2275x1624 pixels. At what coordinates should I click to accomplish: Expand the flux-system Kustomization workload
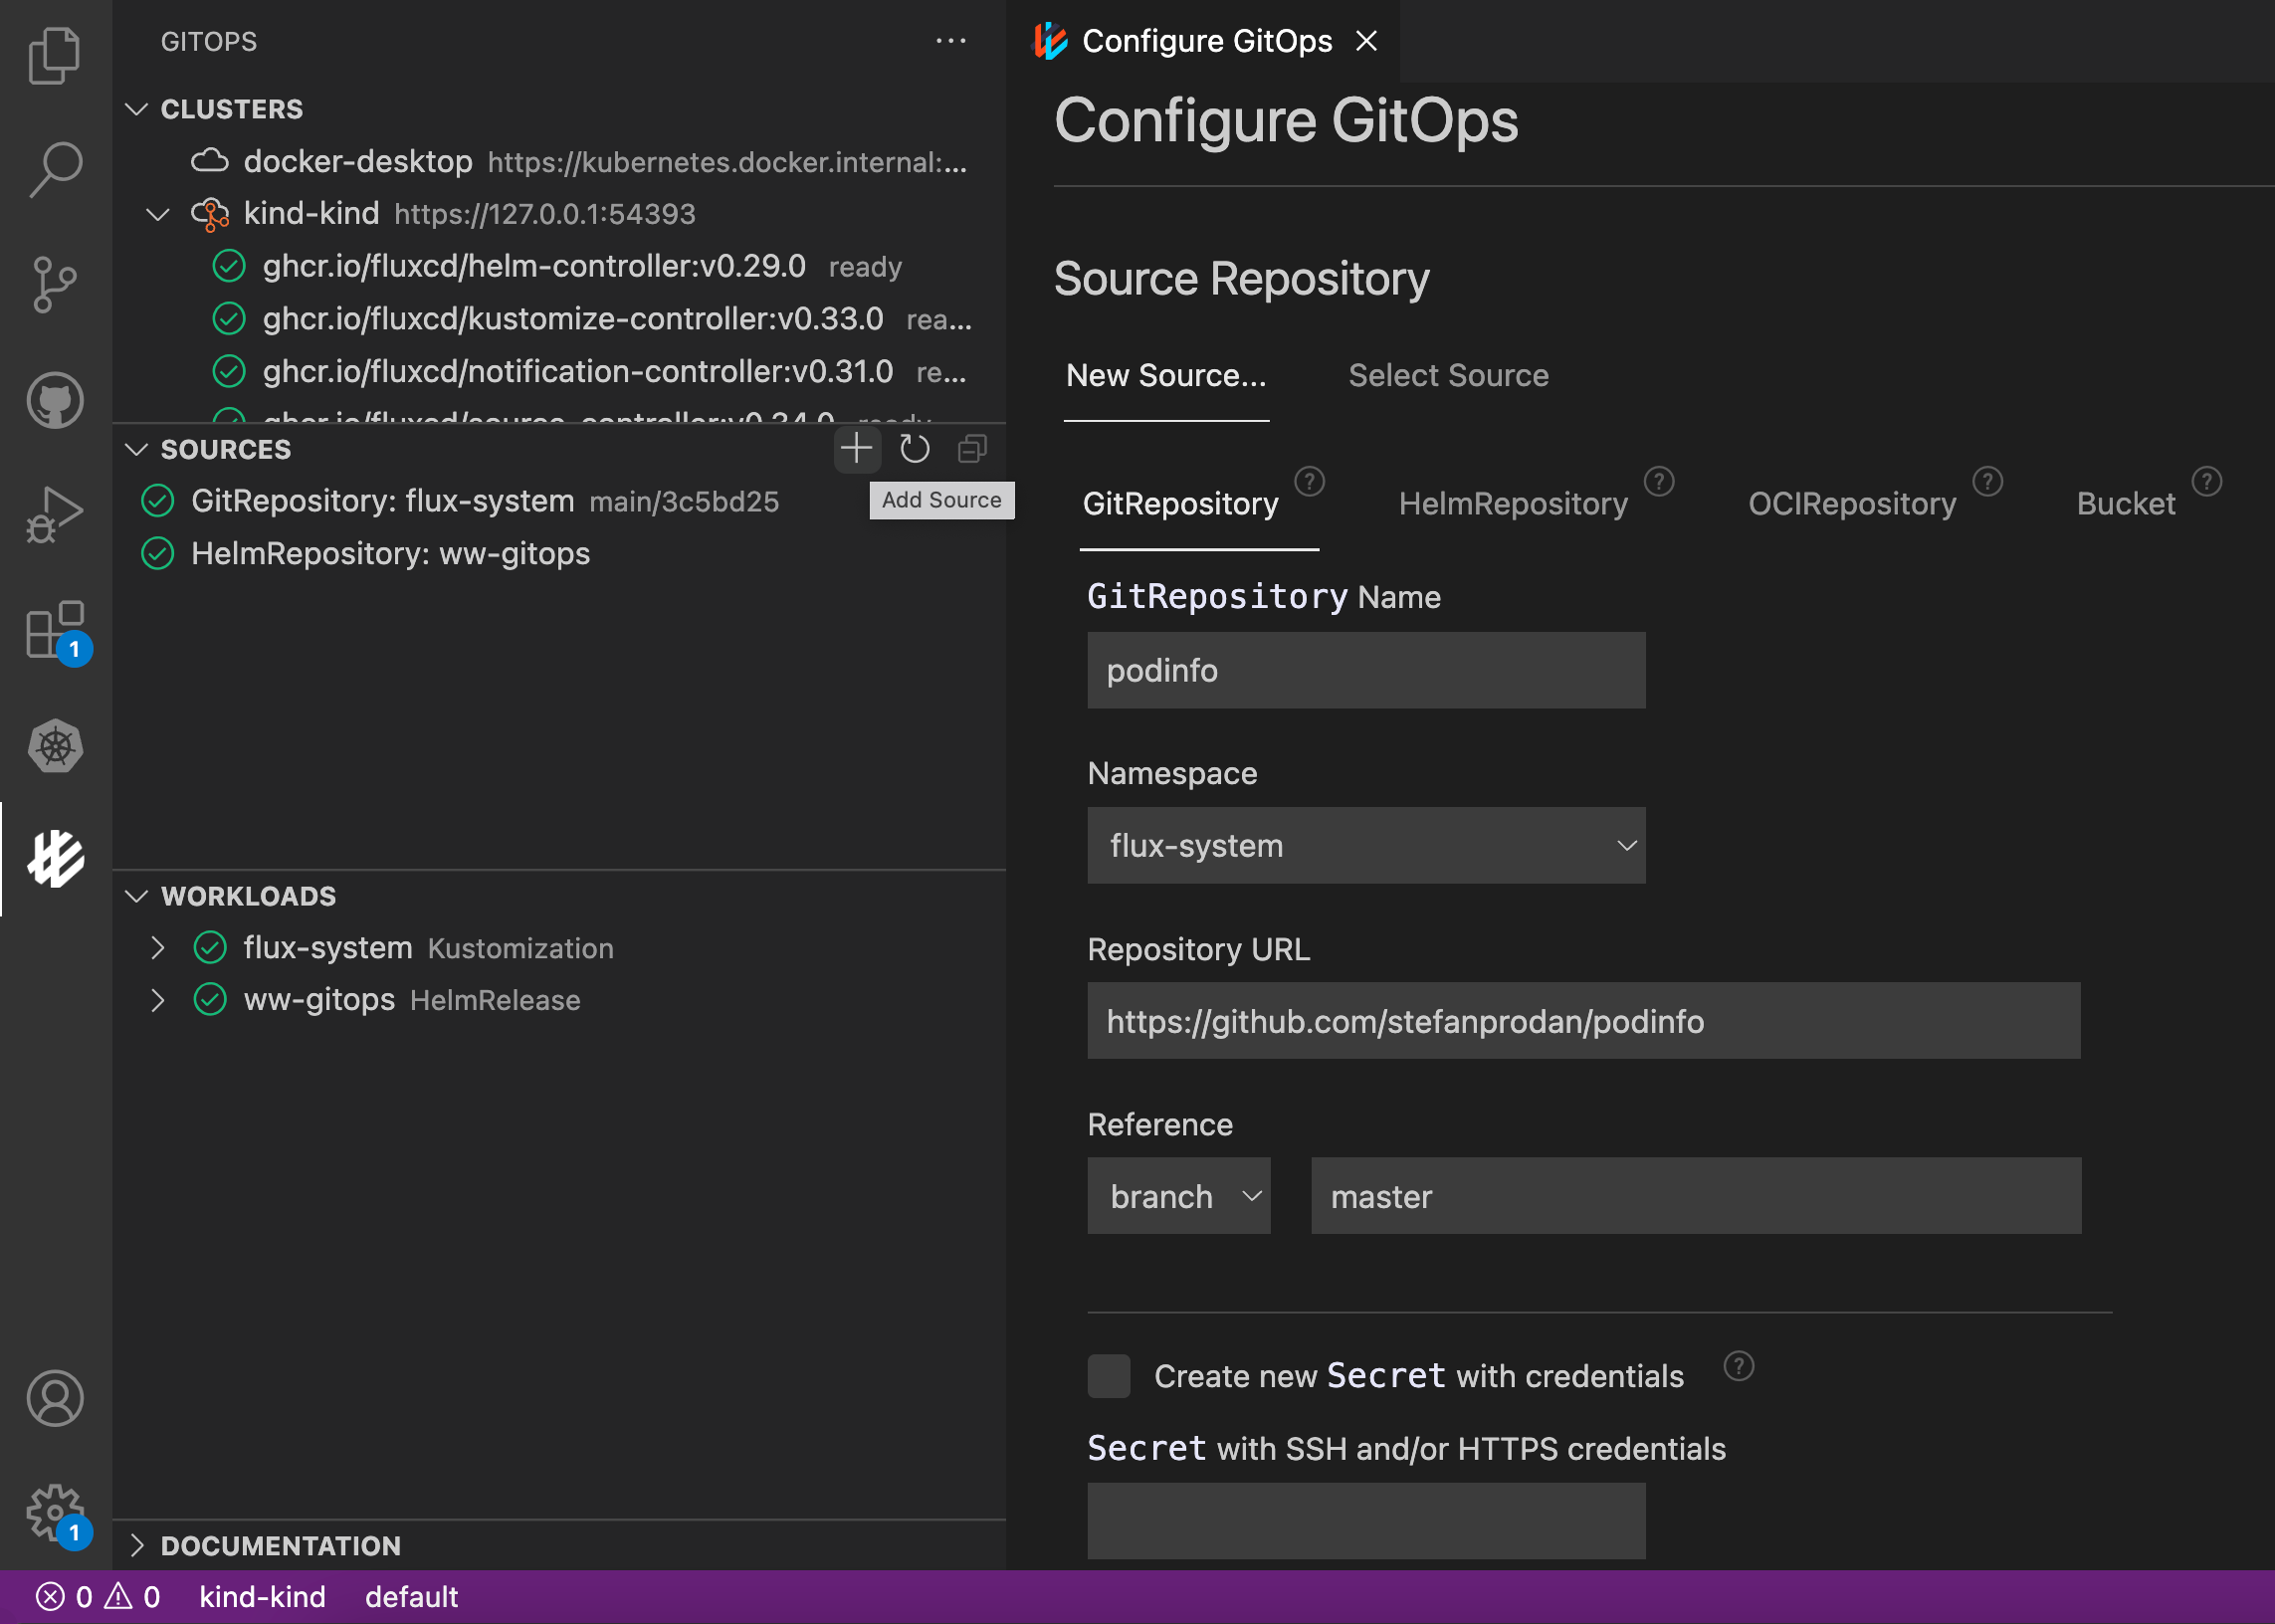(x=158, y=947)
